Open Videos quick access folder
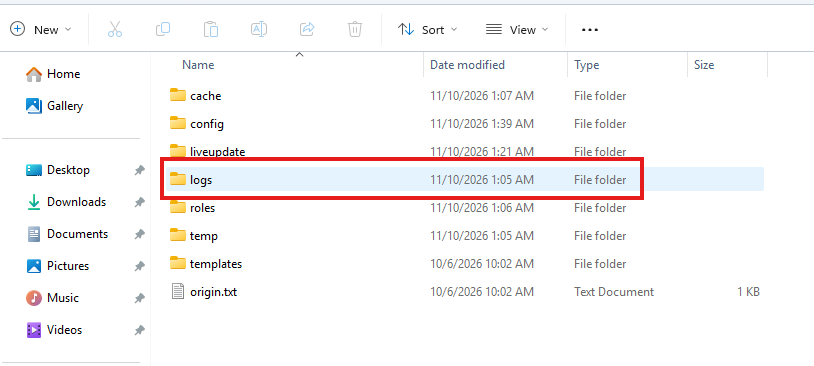Image resolution: width=814 pixels, height=366 pixels. point(54,330)
